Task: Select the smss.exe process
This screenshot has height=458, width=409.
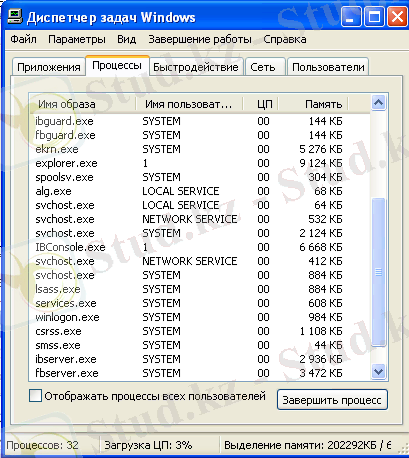Action: (200, 345)
